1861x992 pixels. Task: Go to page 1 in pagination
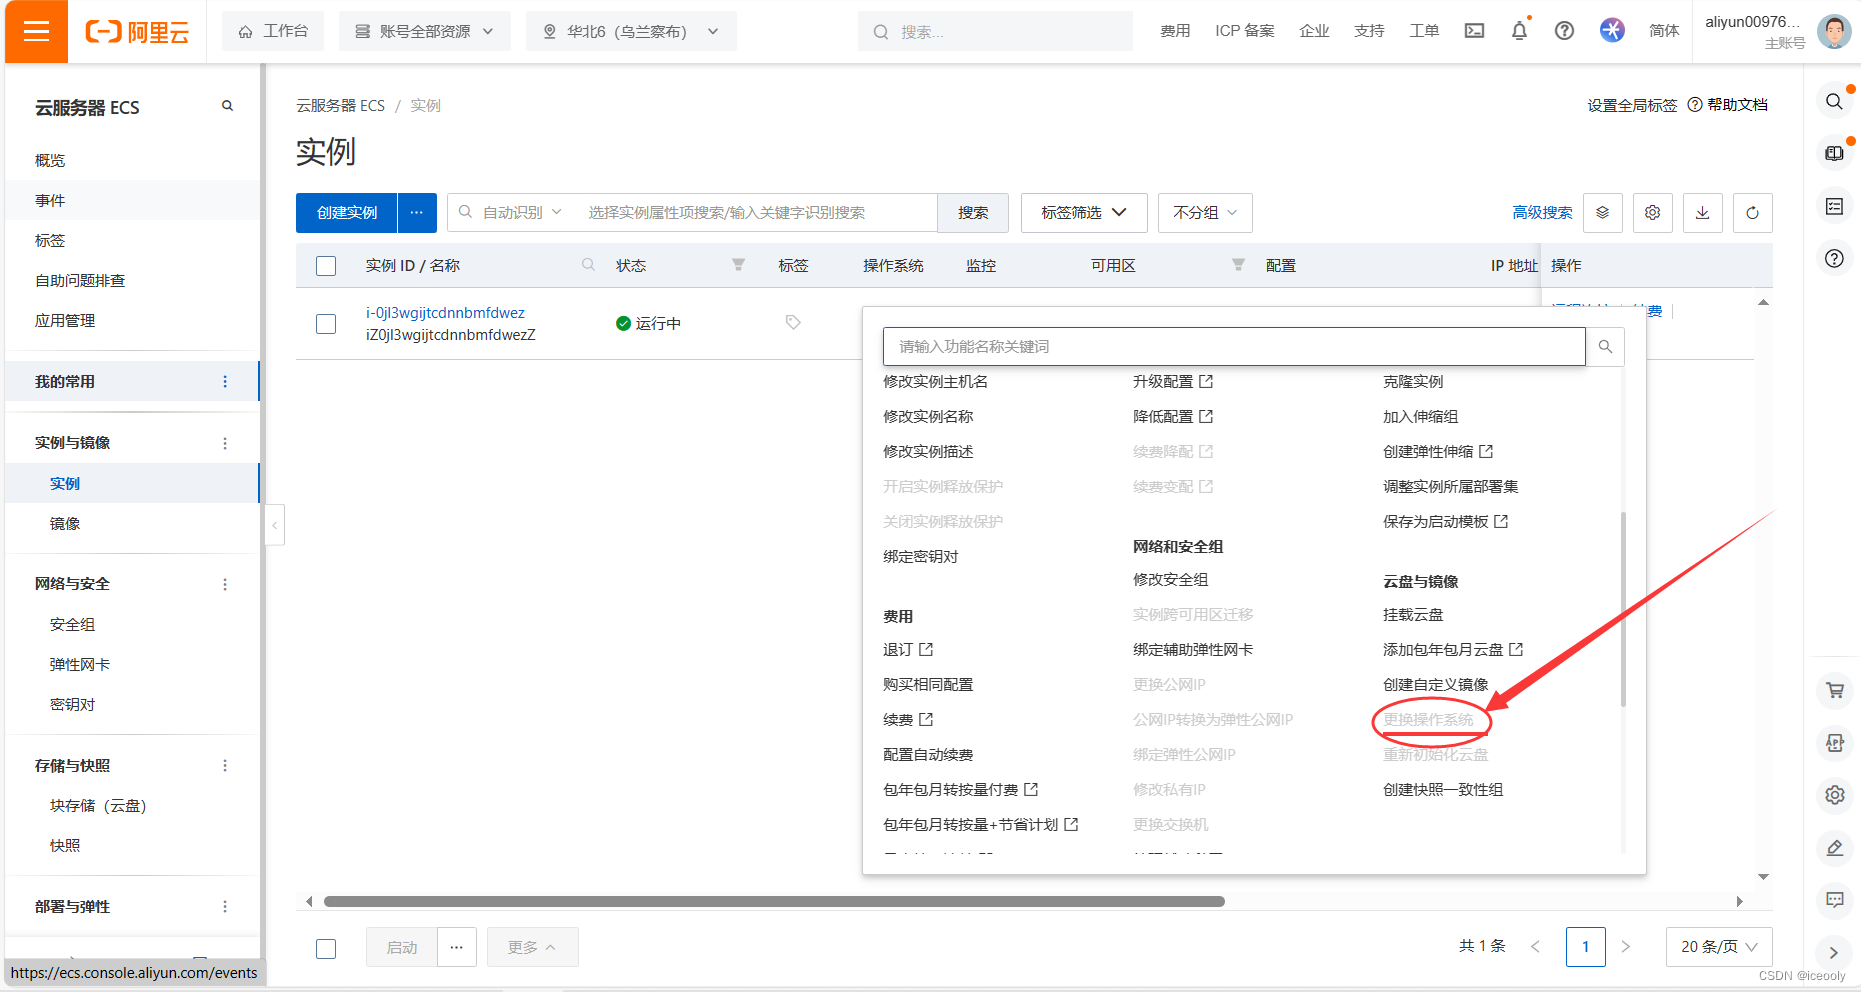coord(1585,947)
